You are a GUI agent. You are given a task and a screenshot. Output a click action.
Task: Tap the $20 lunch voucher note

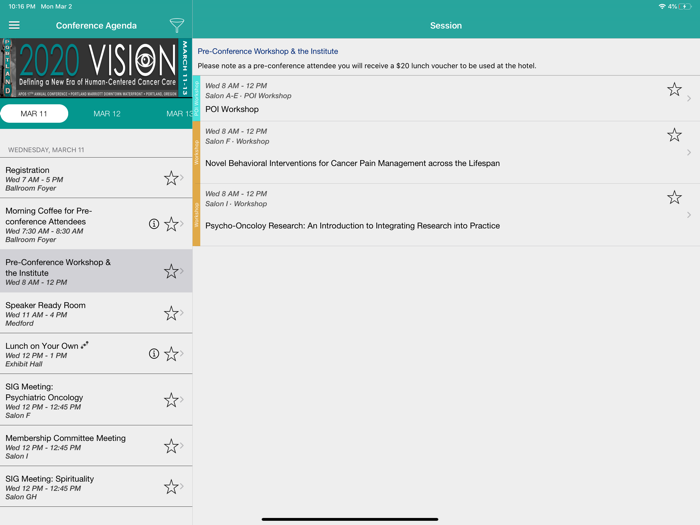[x=367, y=66]
